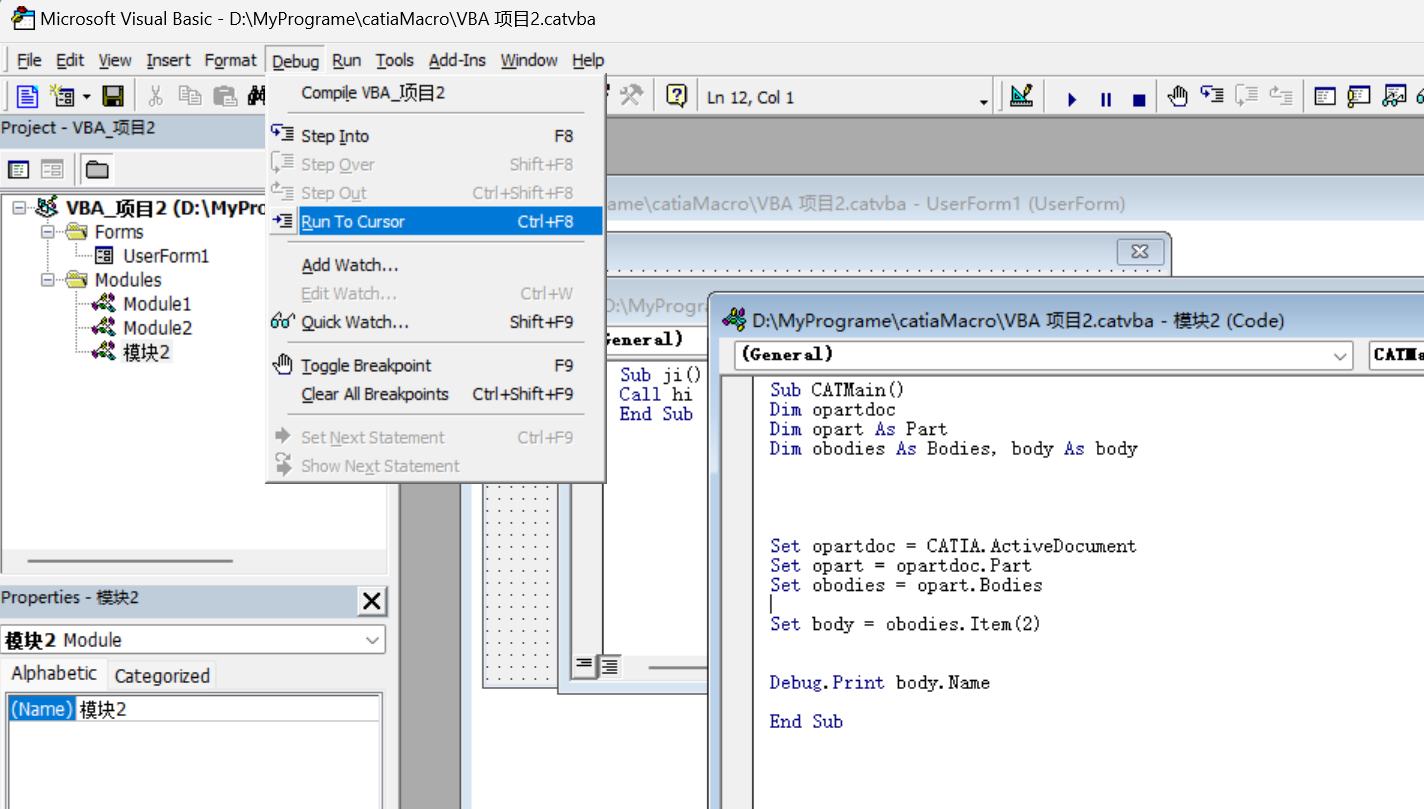Open the Format menu
This screenshot has width=1424, height=809.
pos(231,60)
